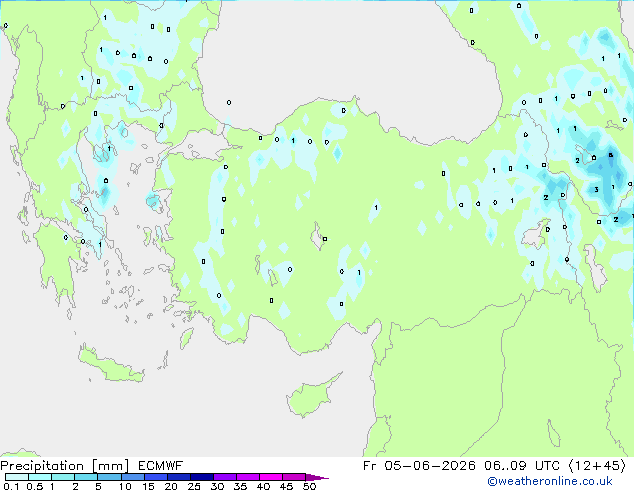634x490 pixels.
Task: Click the "06..09" time range text
Action: click(x=505, y=466)
